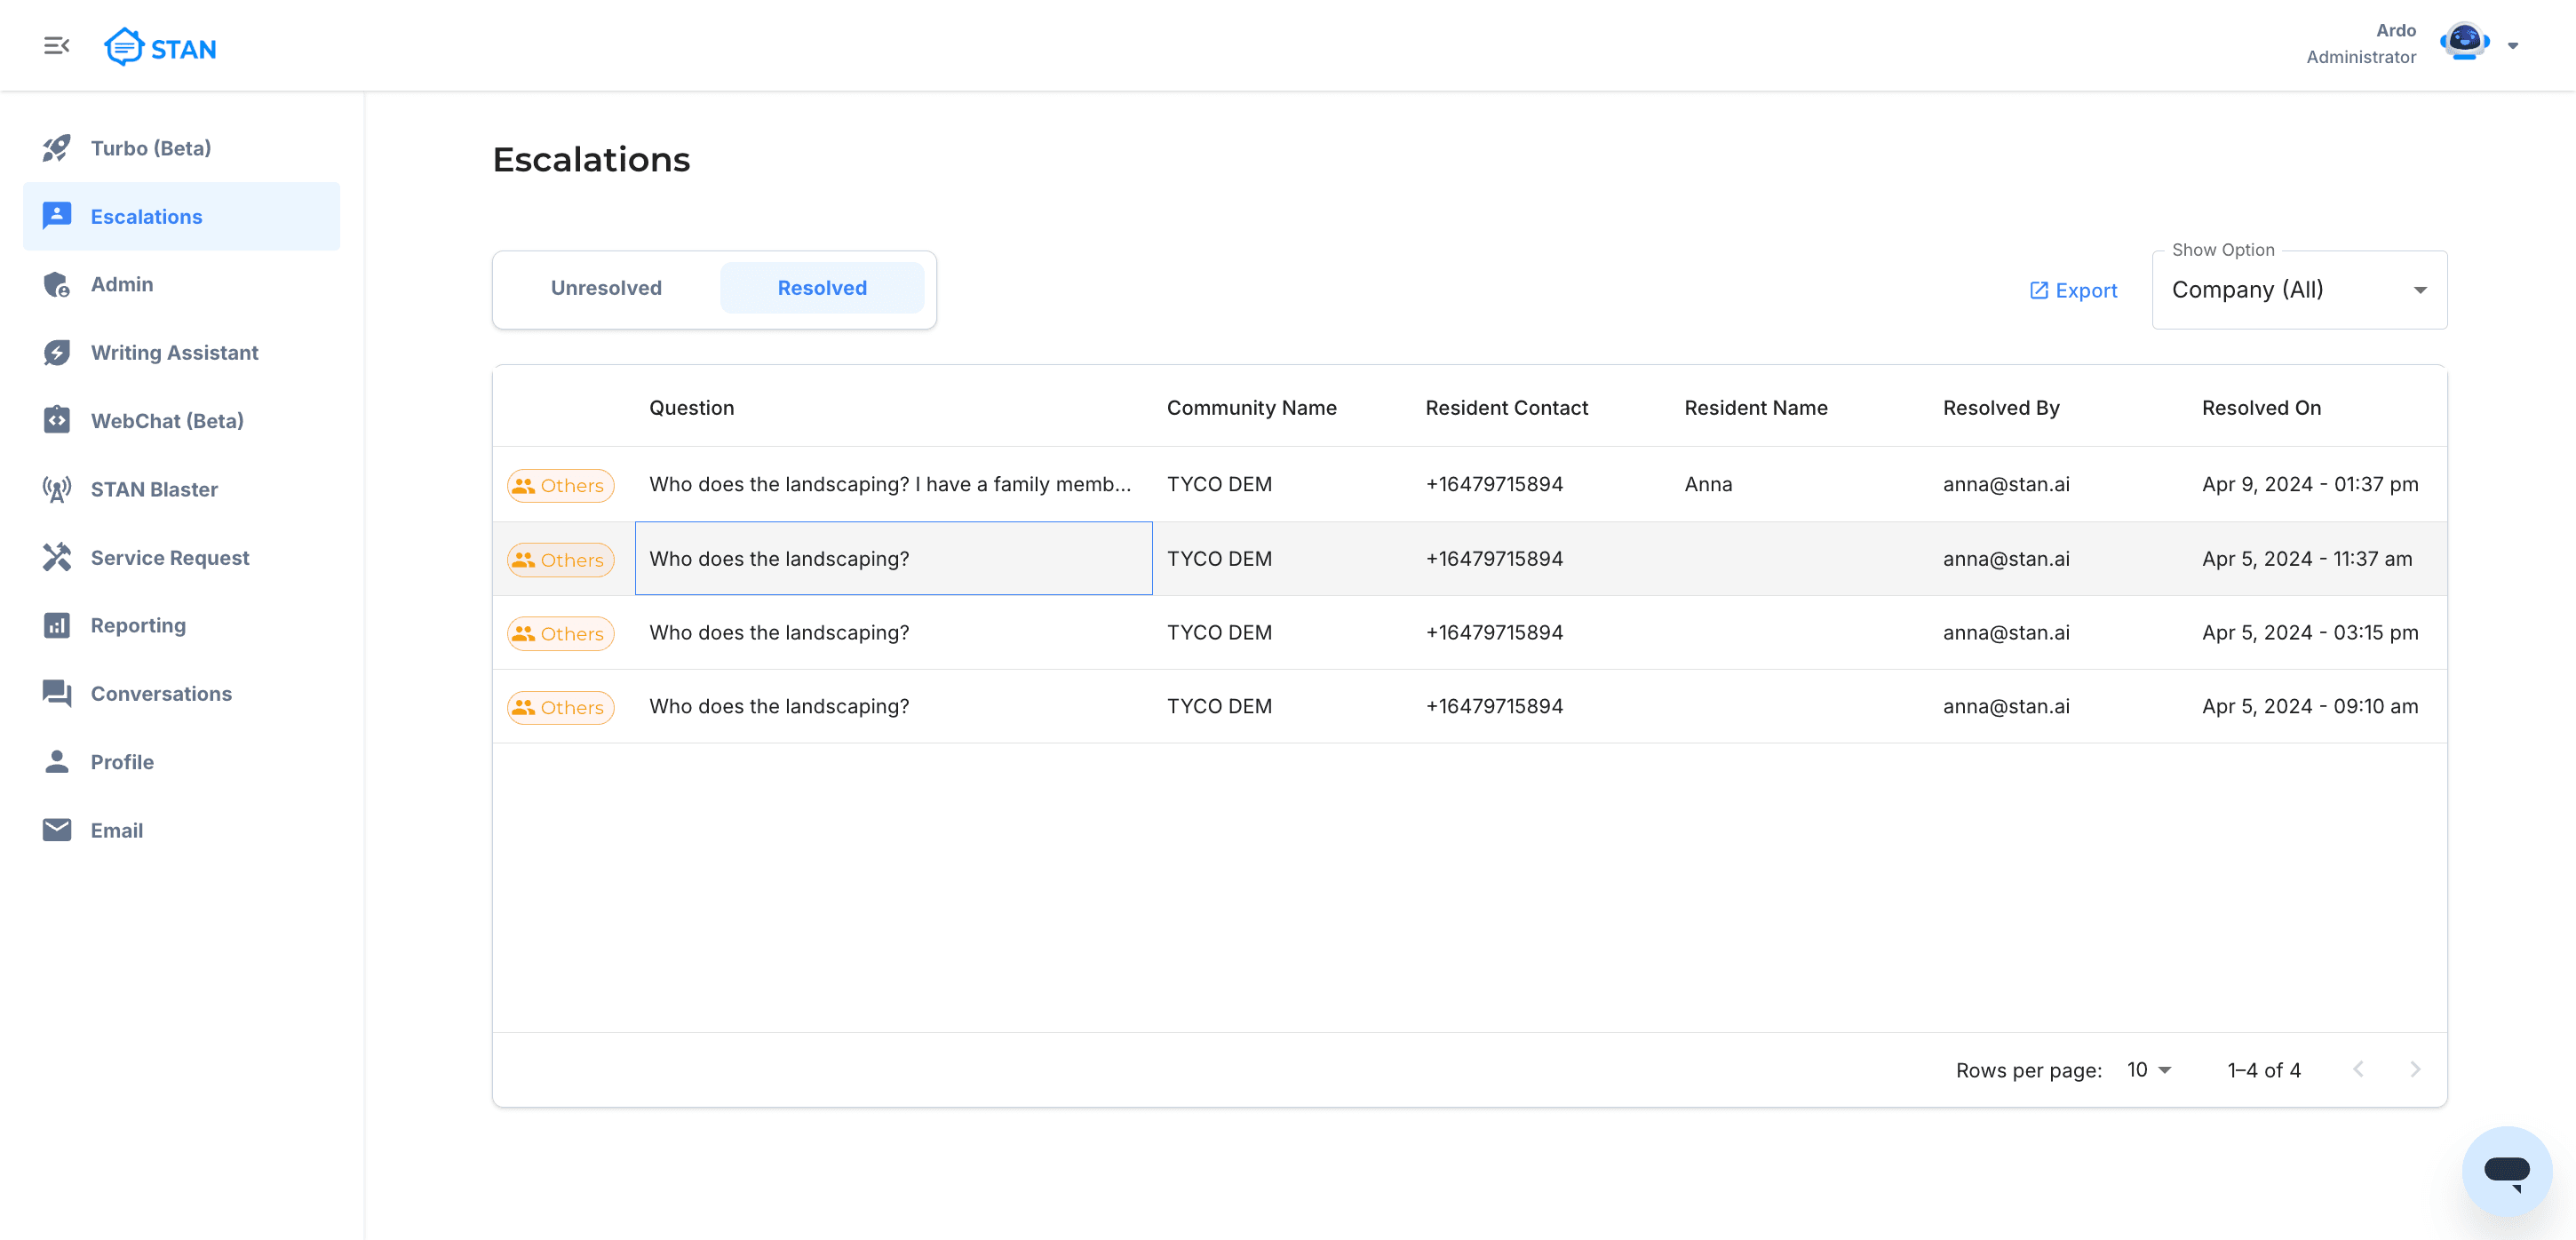Sort by Question column header
2576x1240 pixels.
coord(691,408)
